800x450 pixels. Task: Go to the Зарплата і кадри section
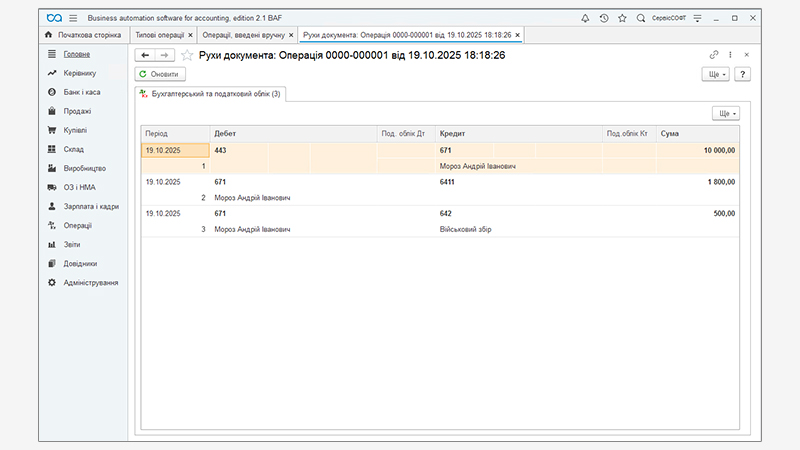point(91,206)
